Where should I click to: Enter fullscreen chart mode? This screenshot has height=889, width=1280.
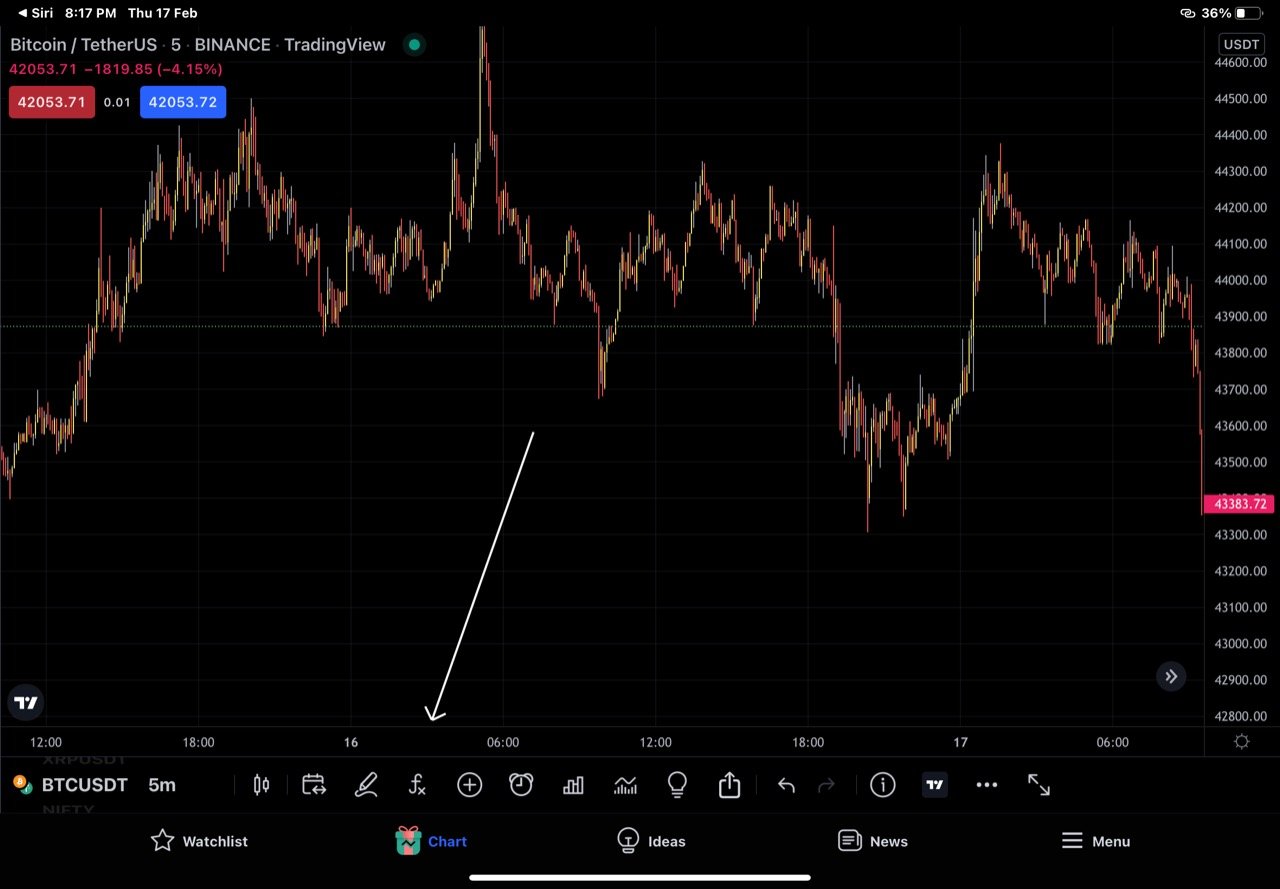click(1039, 785)
